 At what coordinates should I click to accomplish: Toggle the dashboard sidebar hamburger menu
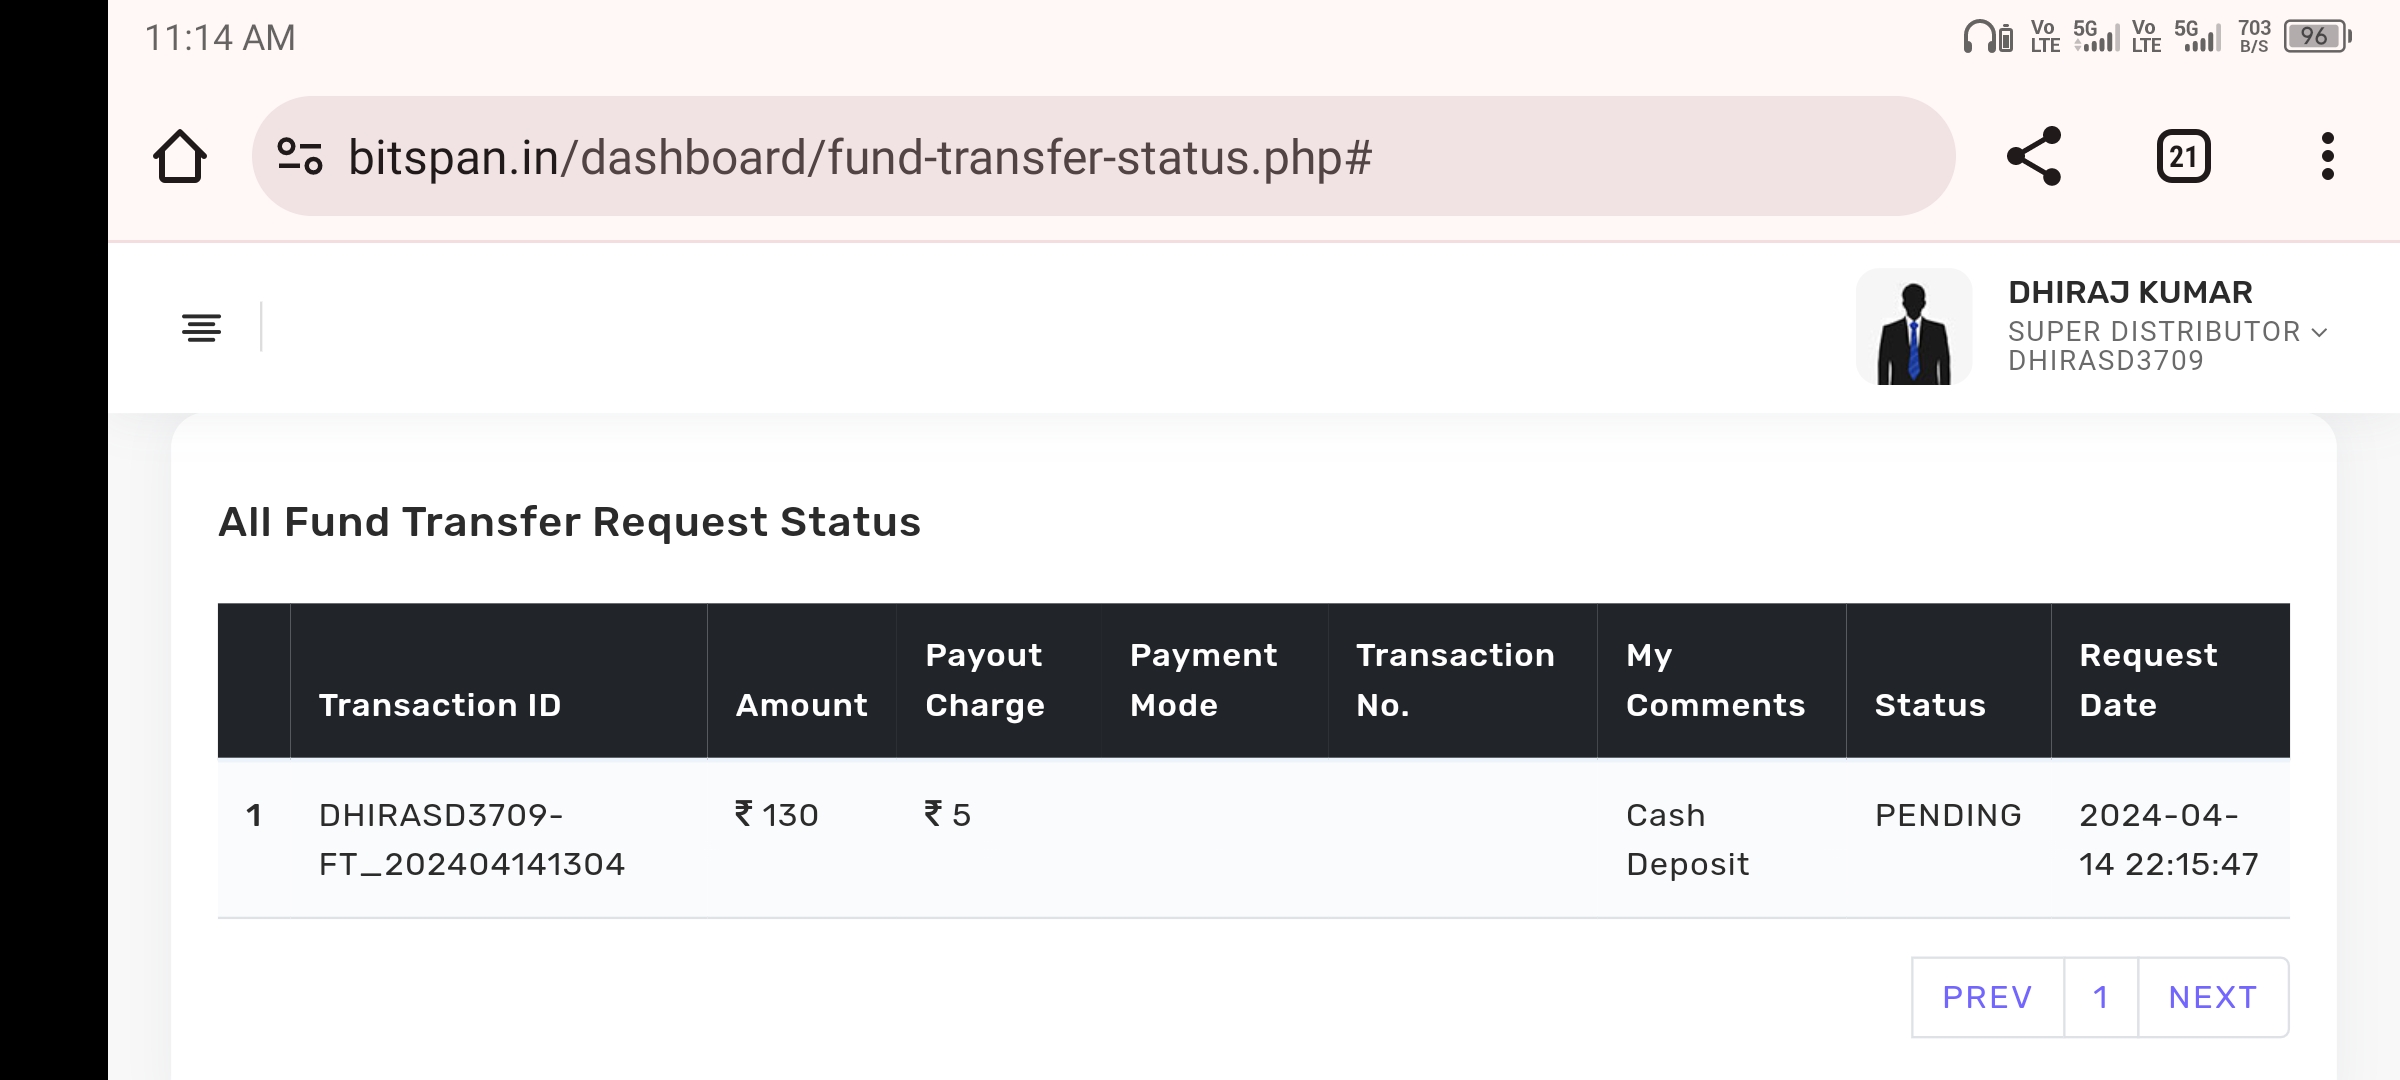click(x=201, y=328)
